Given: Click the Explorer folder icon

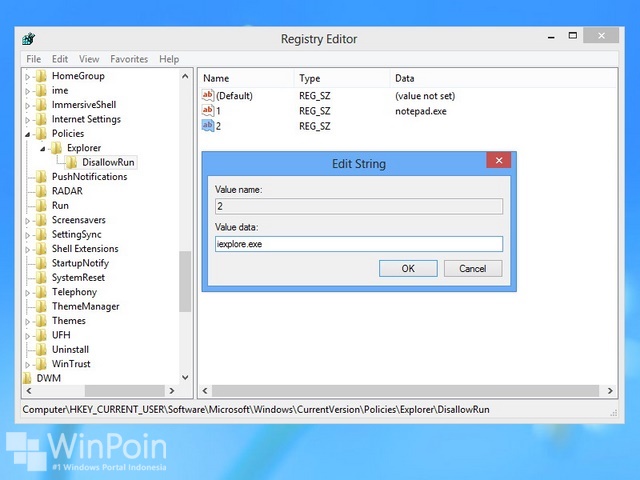Looking at the screenshot, I should [x=56, y=148].
